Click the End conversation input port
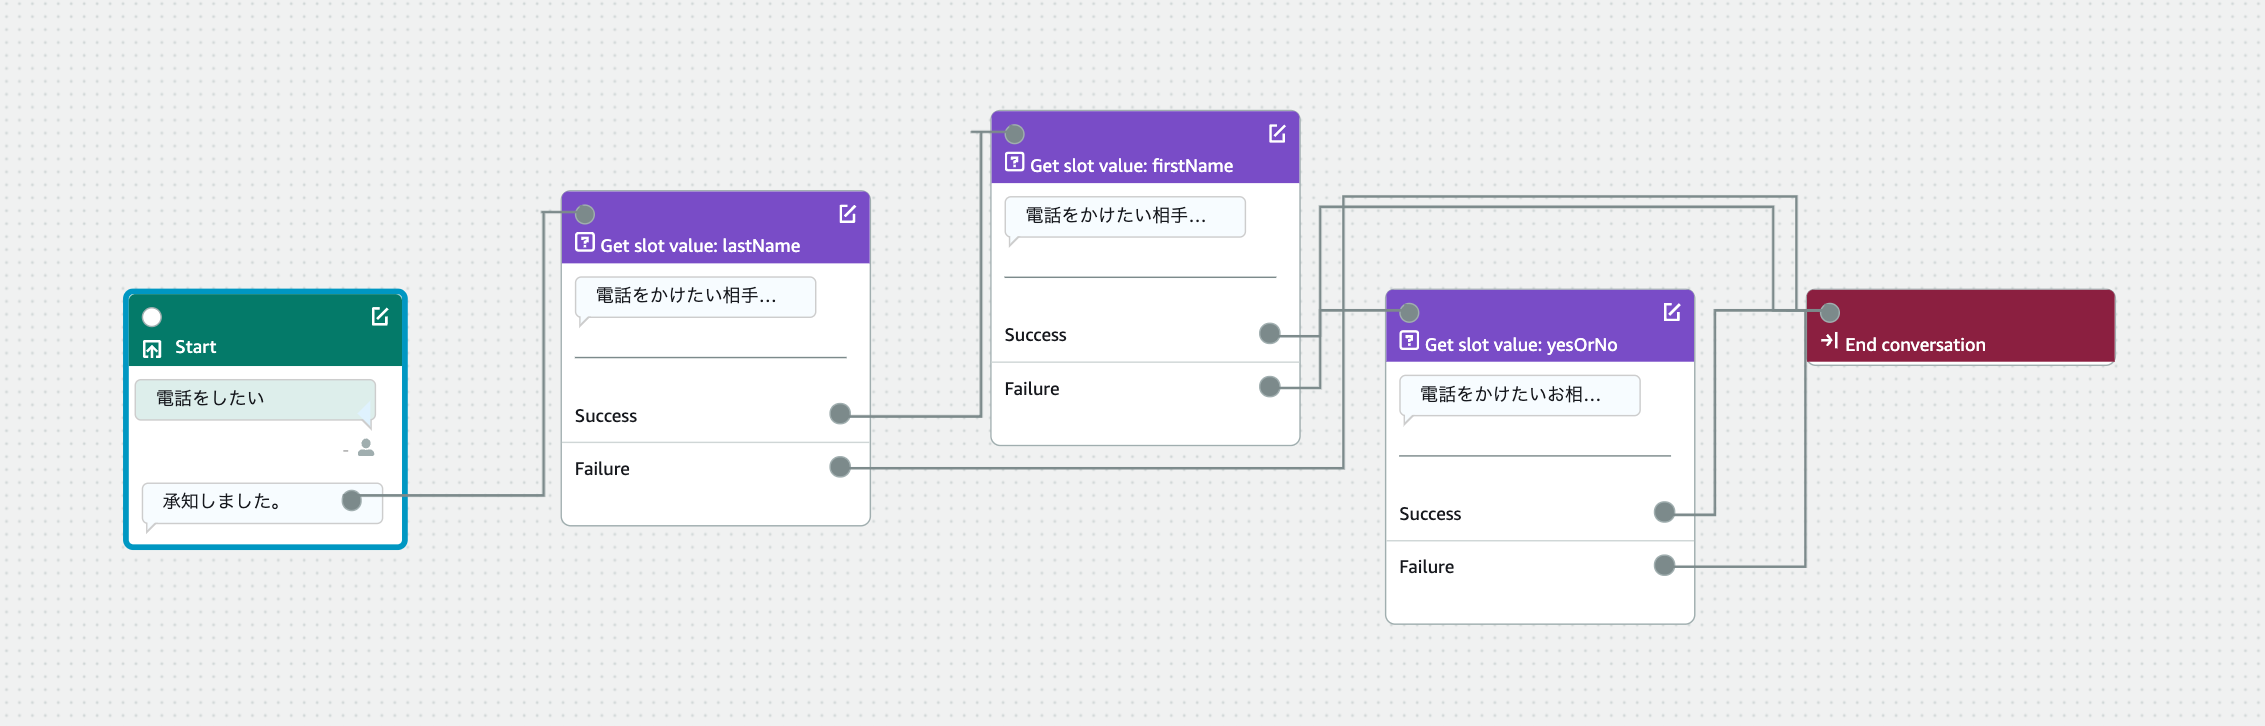This screenshot has height=726, width=2265. (x=1830, y=312)
